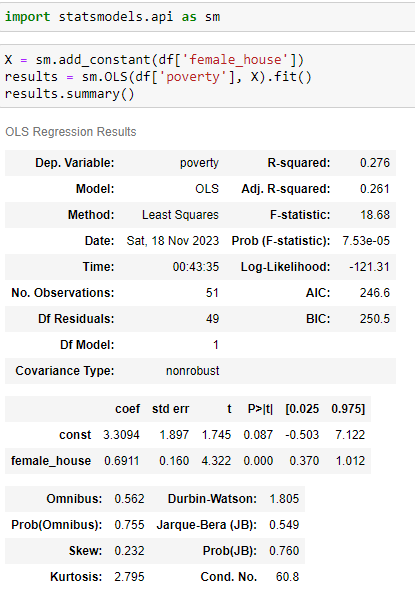
Task: Click the Log-Likelihood value -121.31
Action: 369,267
